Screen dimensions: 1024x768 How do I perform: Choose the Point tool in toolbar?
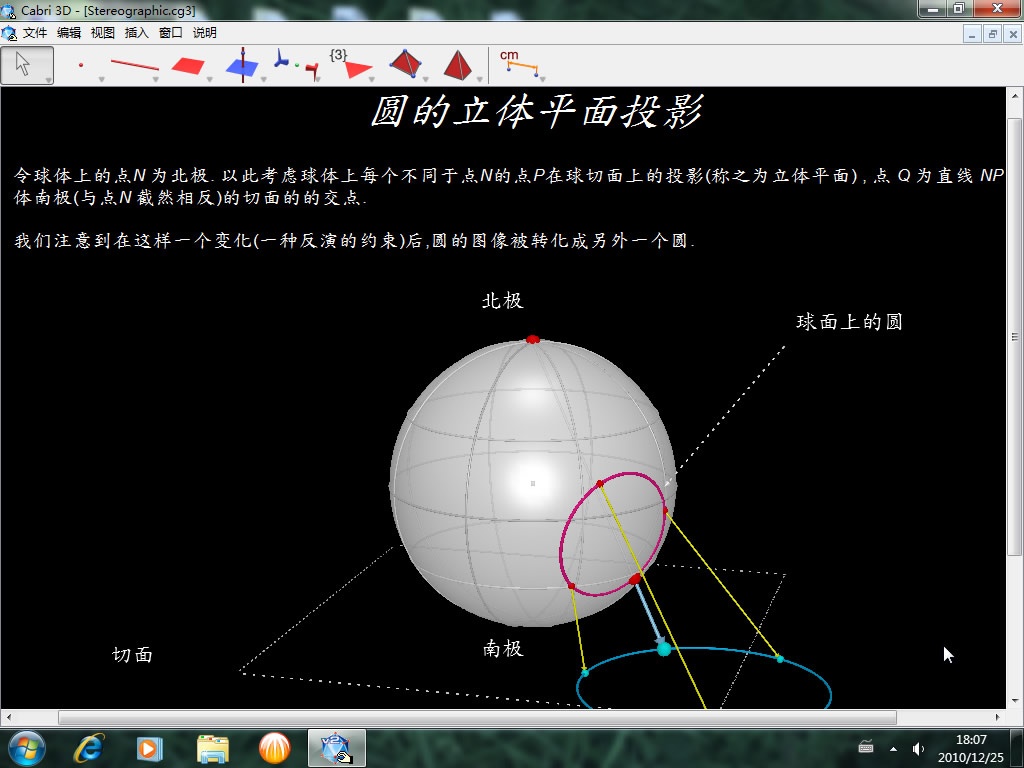(x=81, y=65)
